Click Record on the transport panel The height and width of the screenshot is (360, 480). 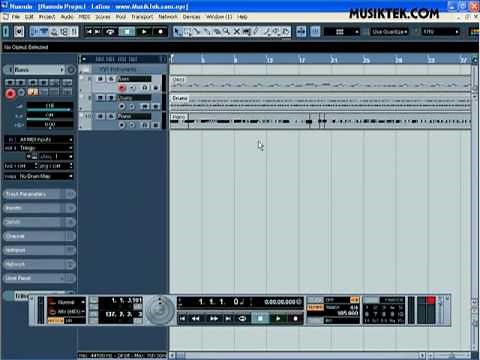[295, 319]
